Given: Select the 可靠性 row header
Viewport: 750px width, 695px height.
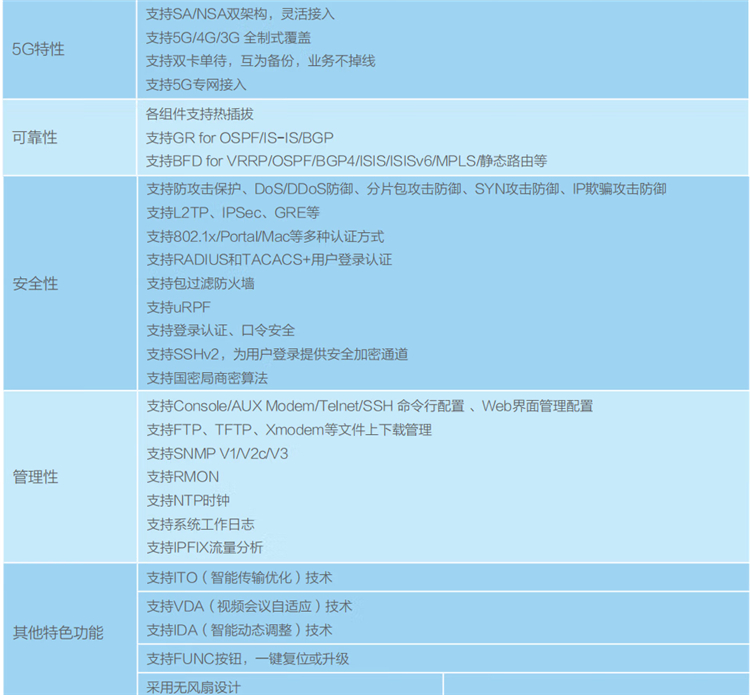Looking at the screenshot, I should point(35,137).
